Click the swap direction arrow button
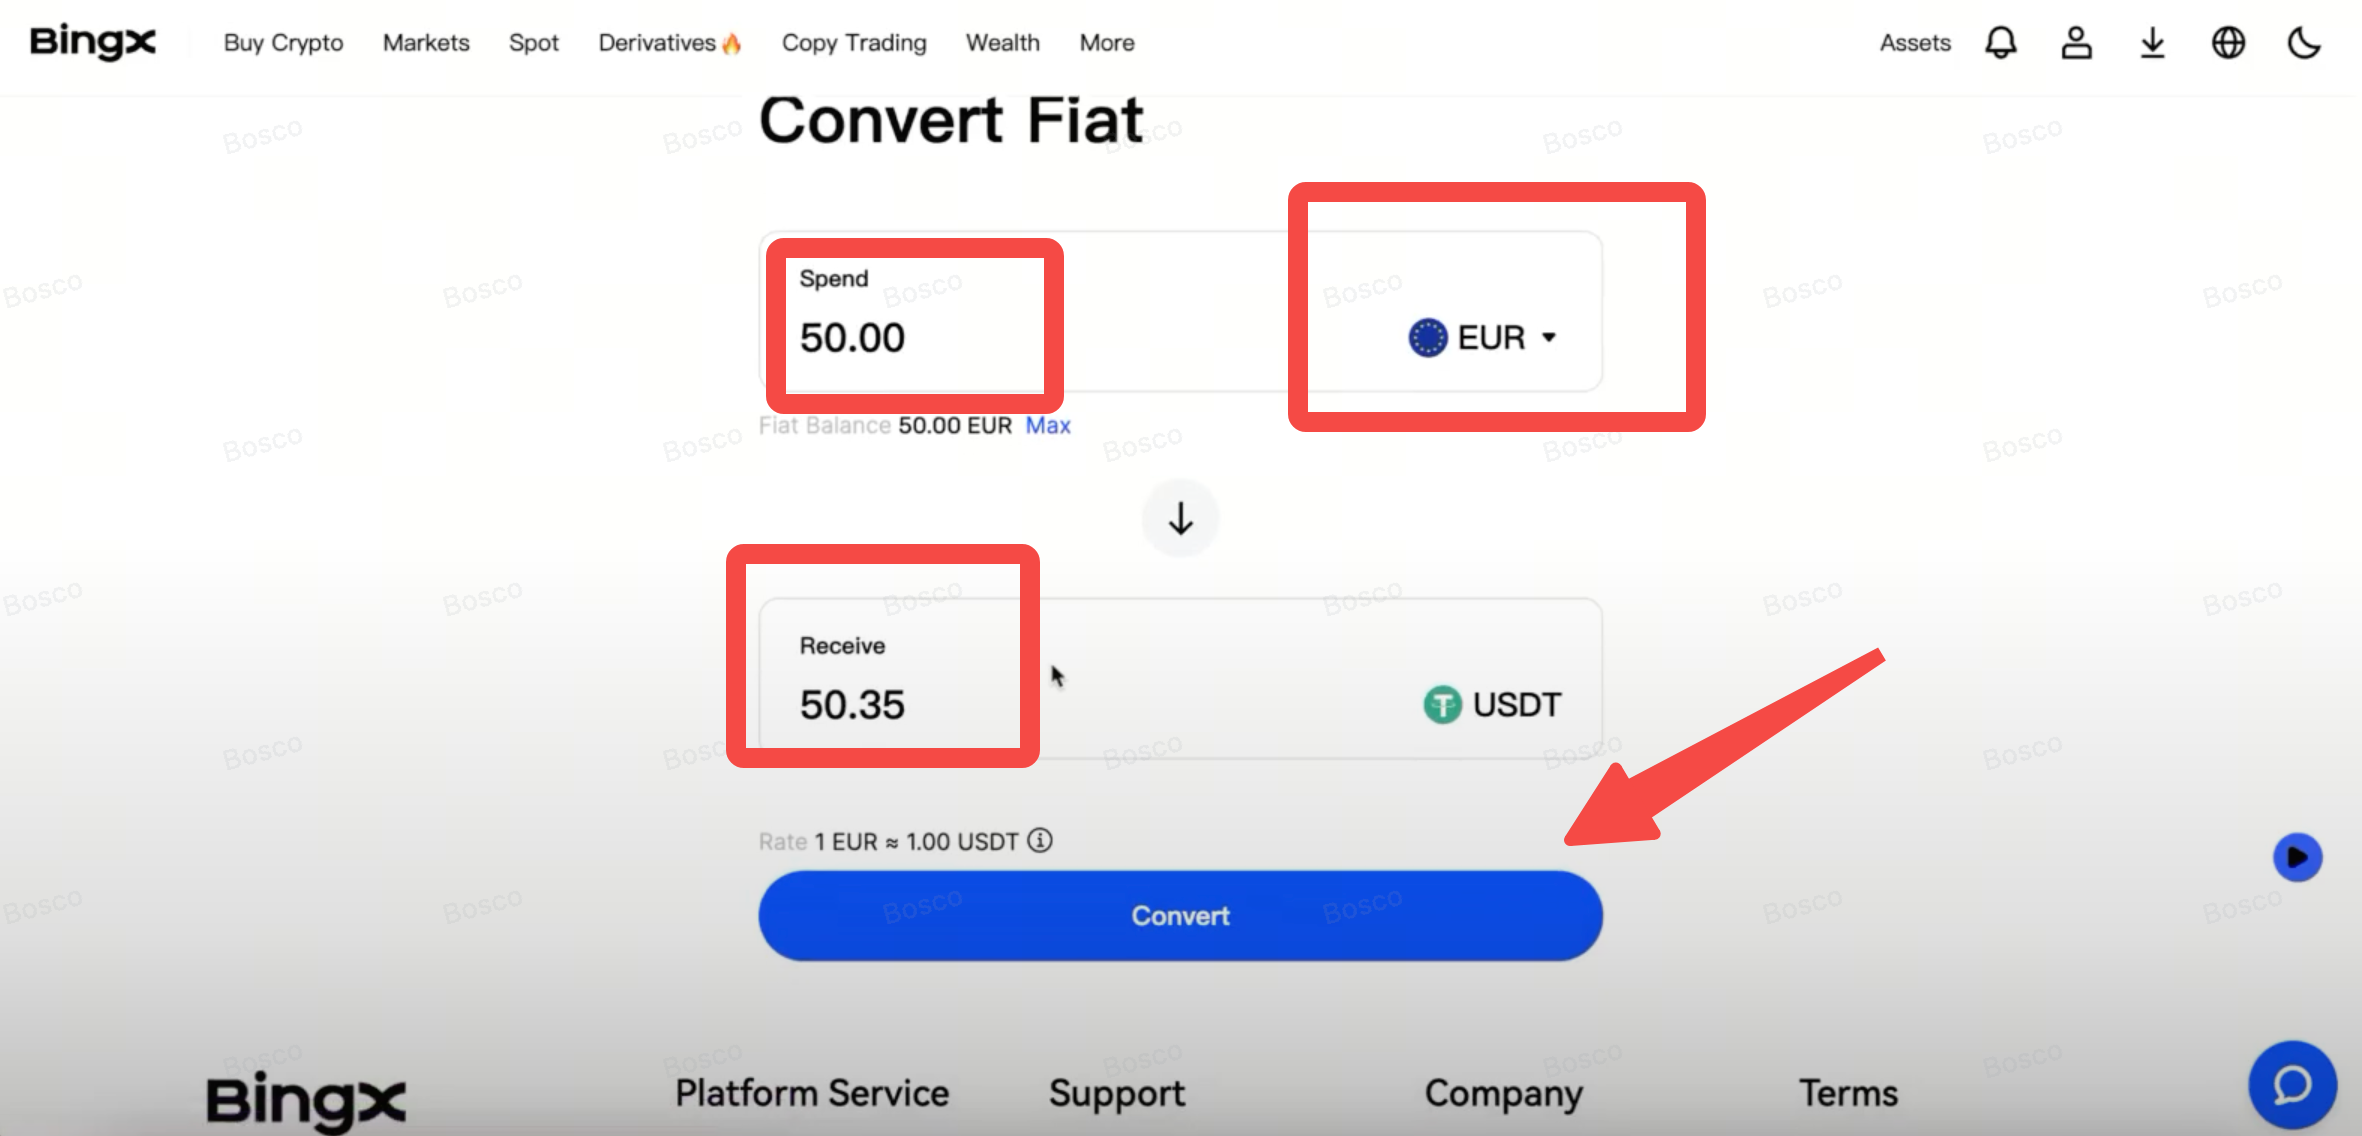 (1180, 518)
